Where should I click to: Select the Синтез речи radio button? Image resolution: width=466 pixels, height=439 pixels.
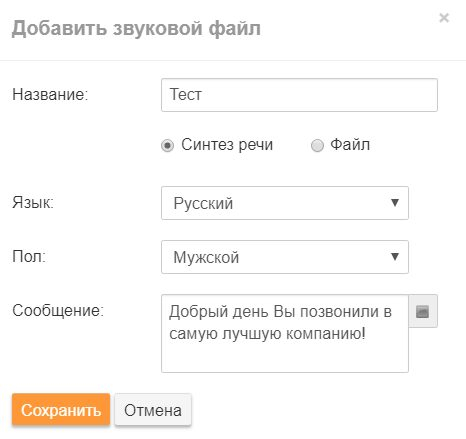click(x=167, y=146)
